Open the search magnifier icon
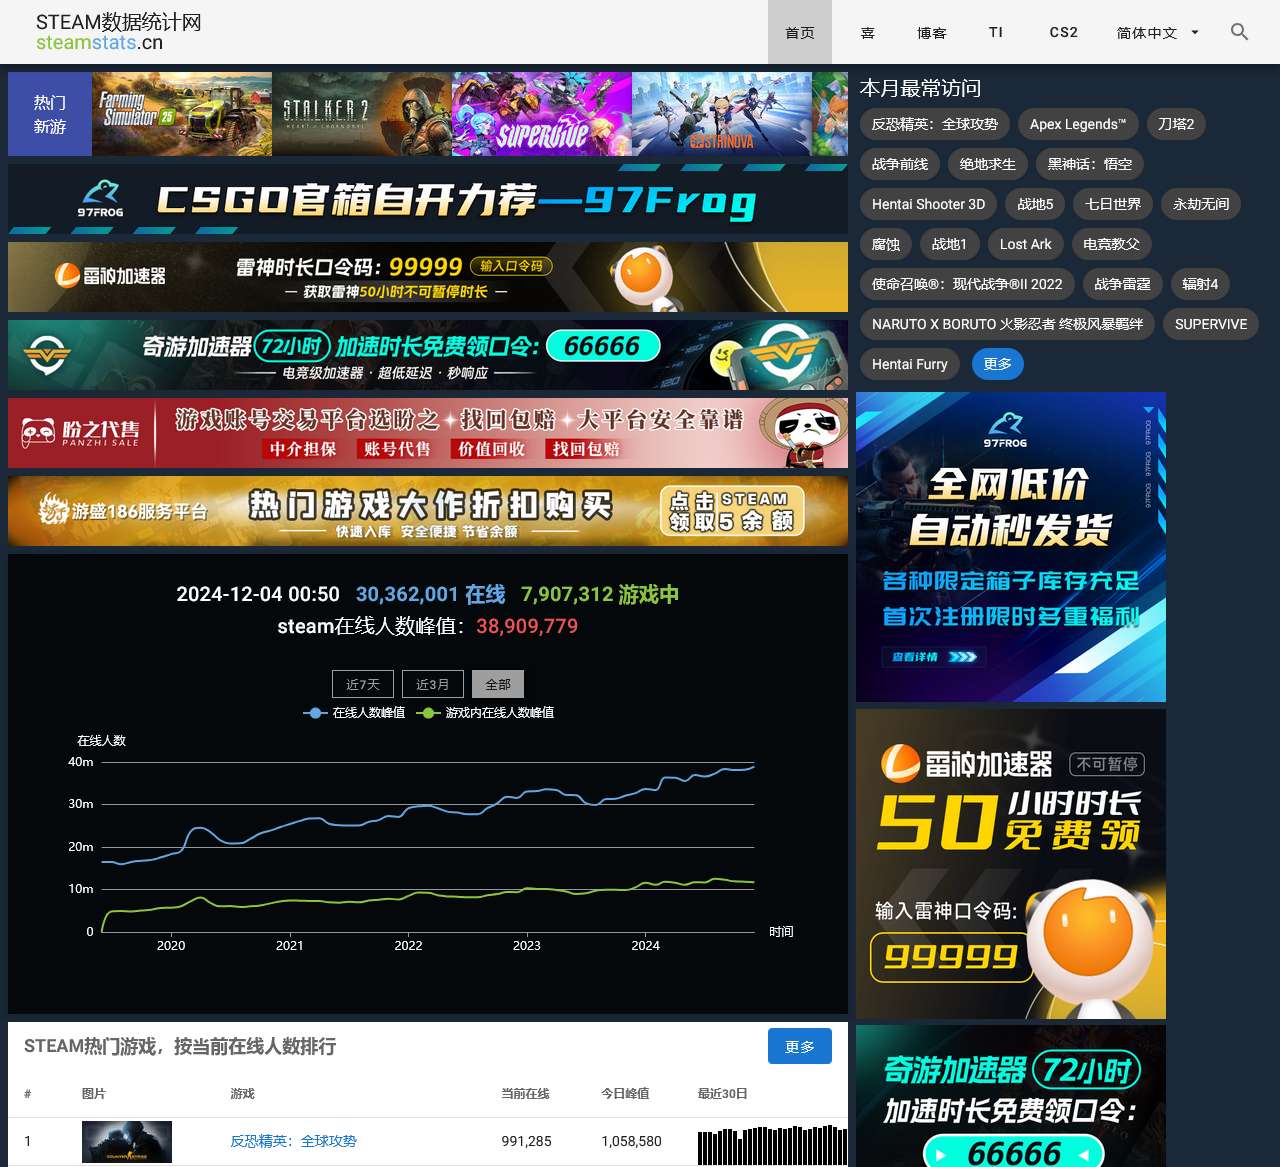The width and height of the screenshot is (1280, 1167). tap(1239, 32)
